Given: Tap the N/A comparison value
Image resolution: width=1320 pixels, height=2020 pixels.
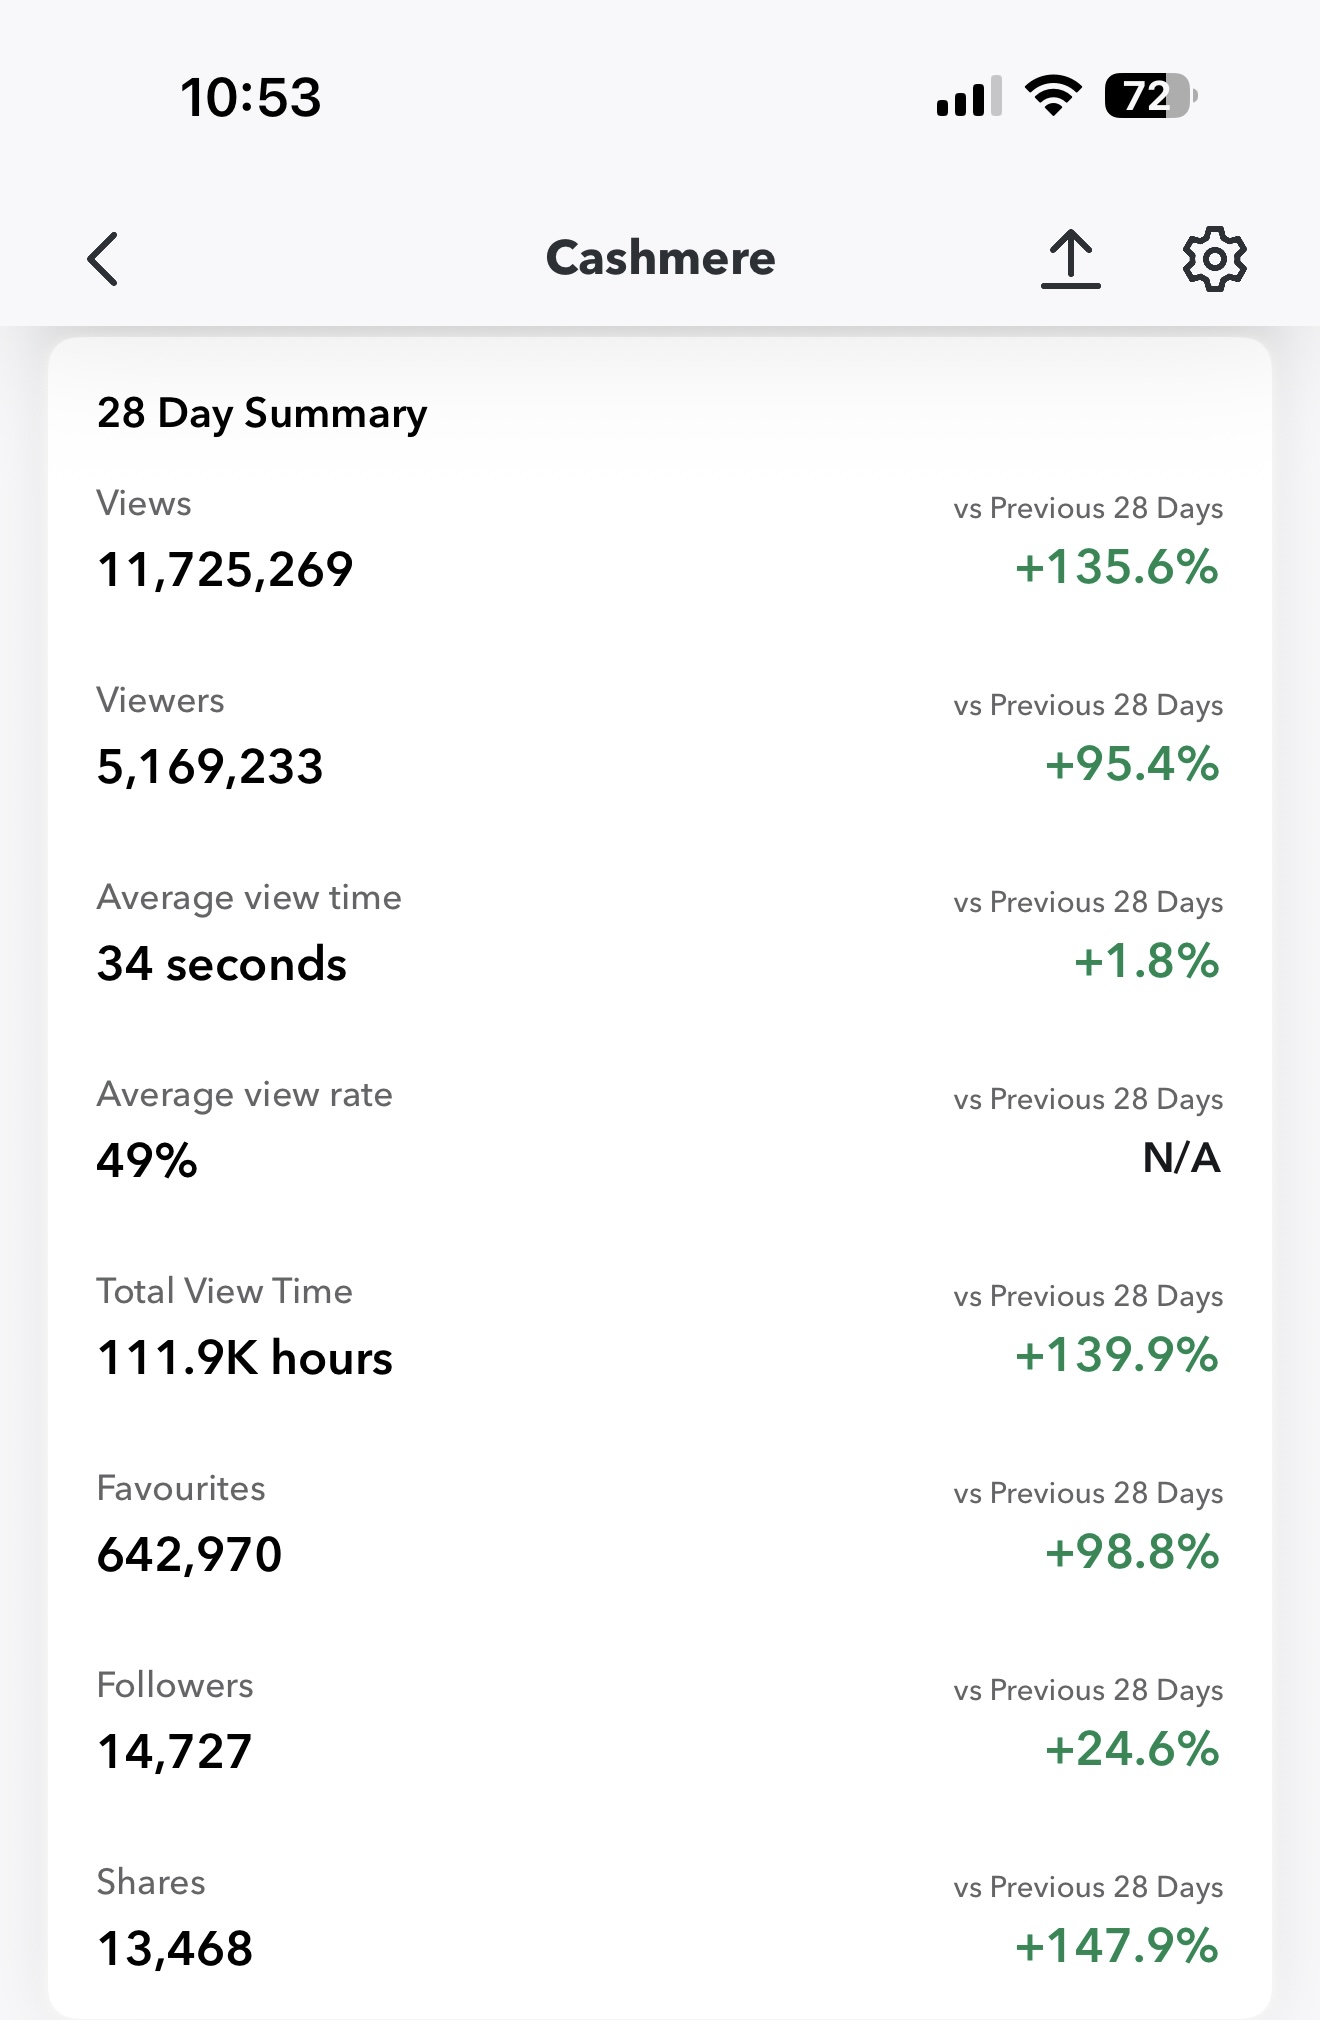Looking at the screenshot, I should coord(1181,1158).
